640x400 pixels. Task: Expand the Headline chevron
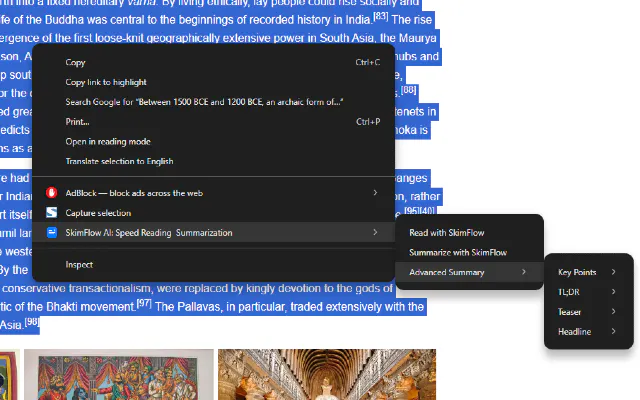[613, 331]
